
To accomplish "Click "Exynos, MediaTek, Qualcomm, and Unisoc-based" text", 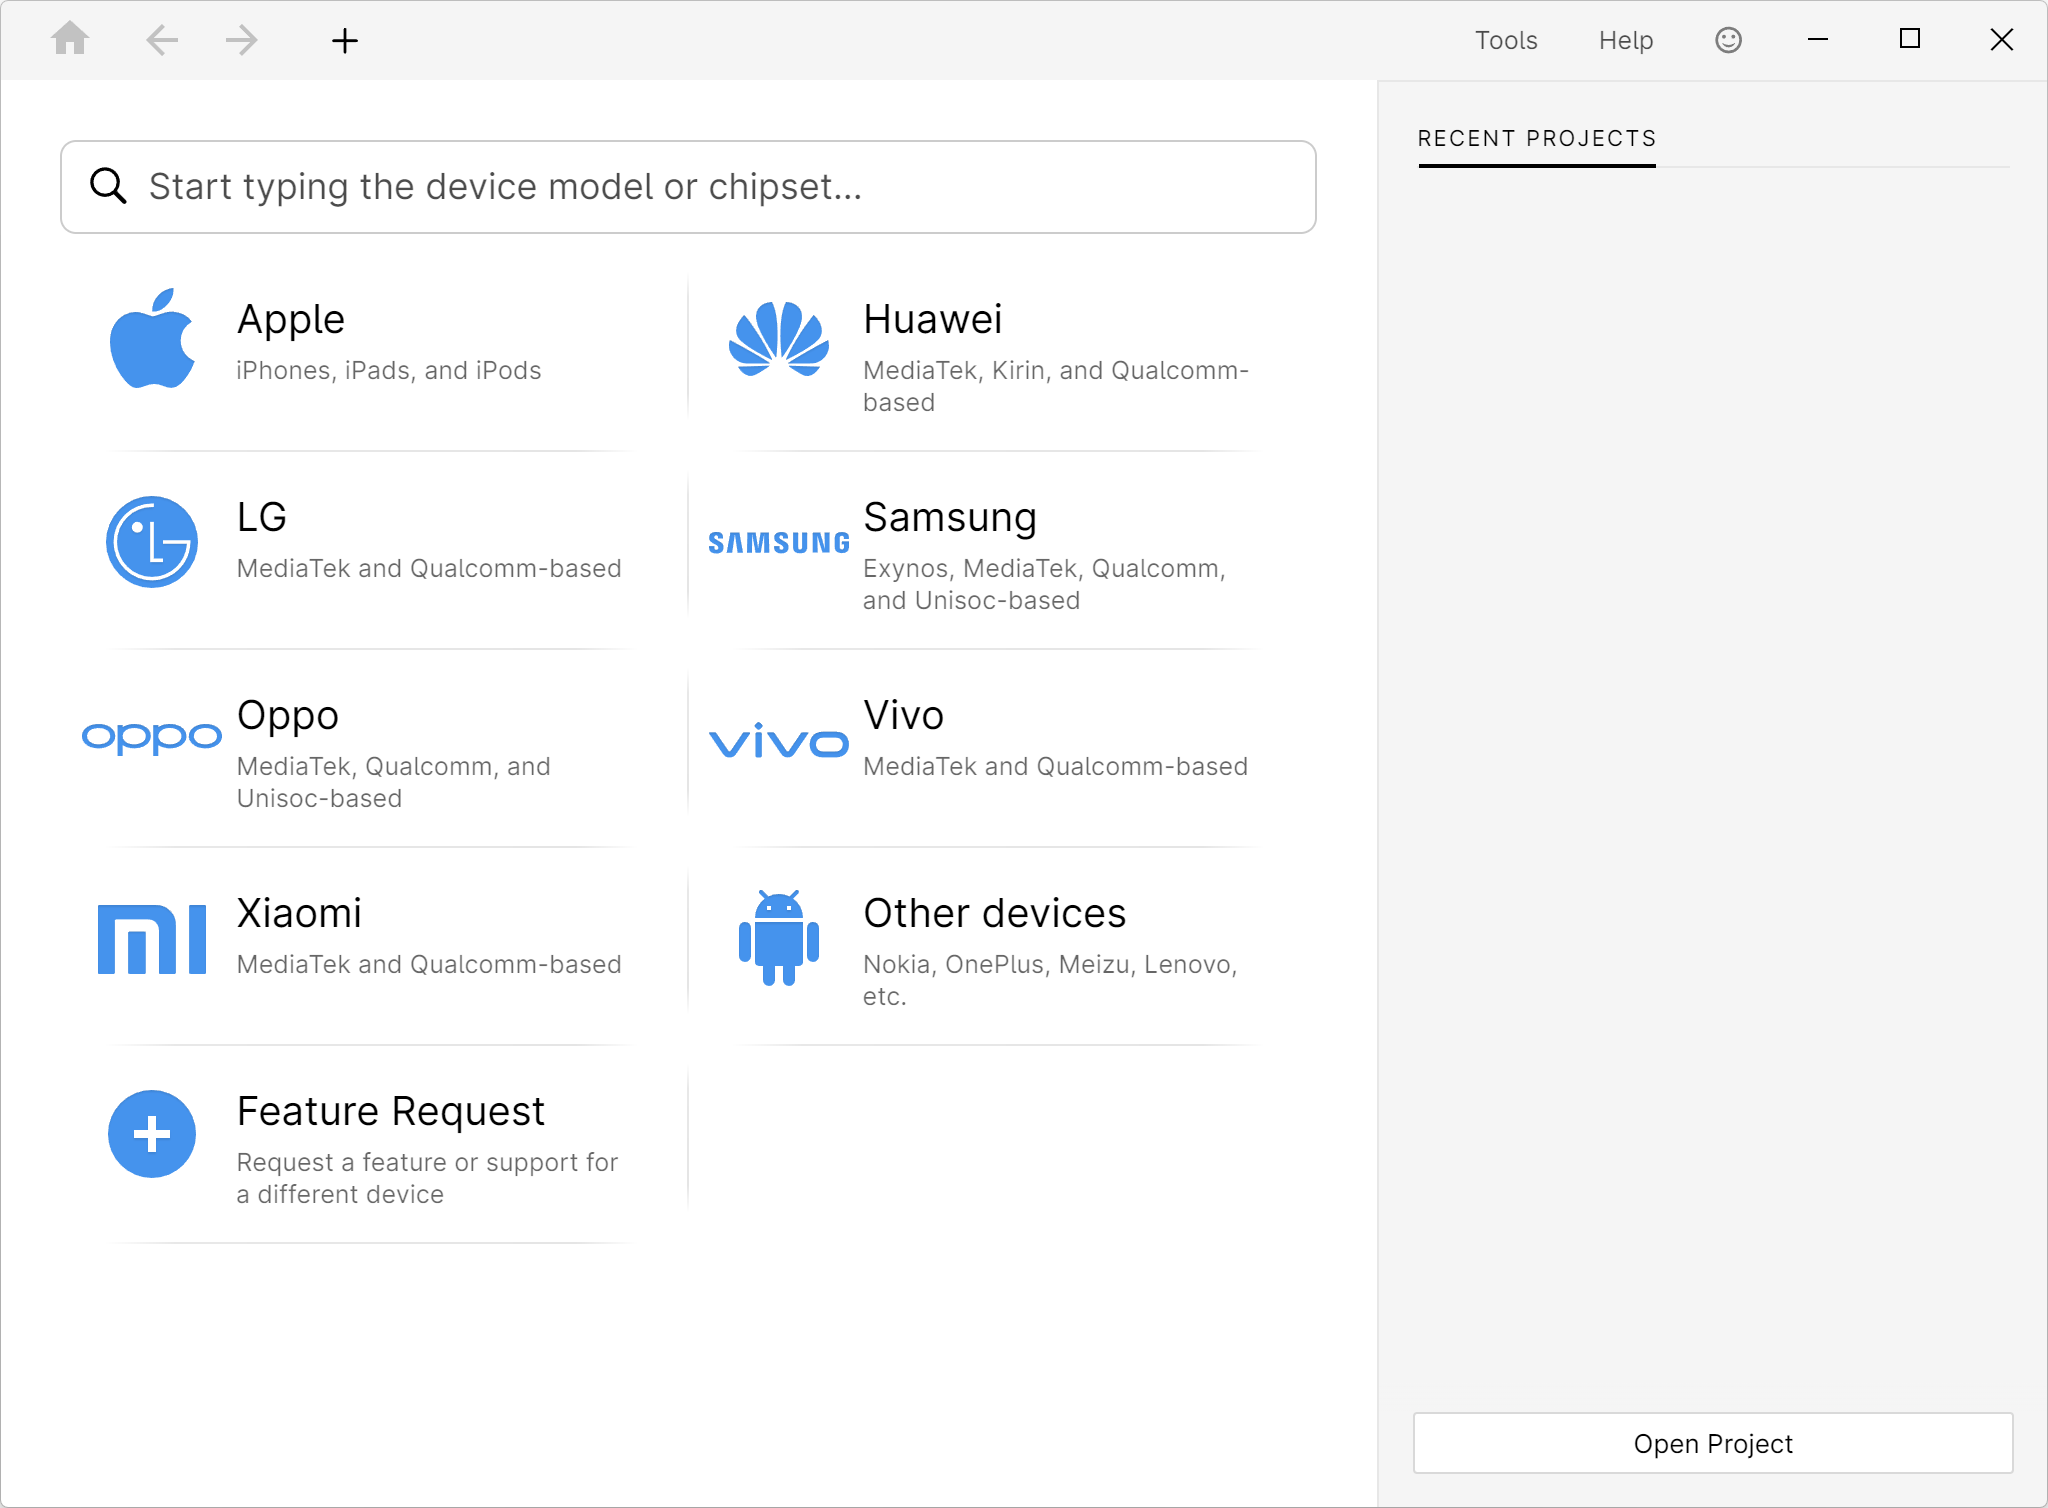I will 1044,584.
